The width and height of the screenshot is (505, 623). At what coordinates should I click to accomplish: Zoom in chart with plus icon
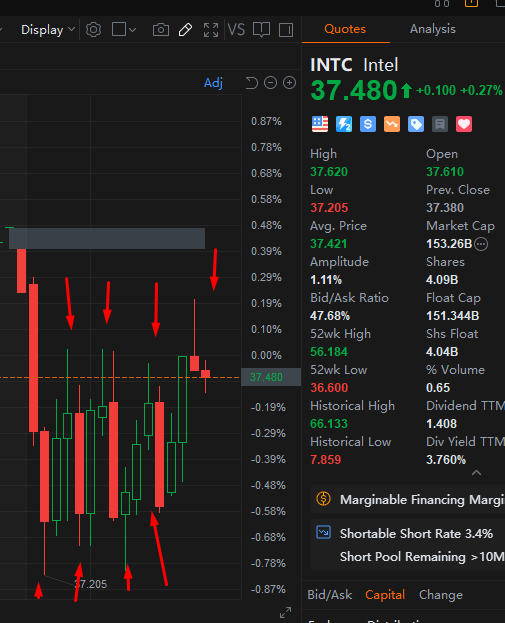click(x=289, y=83)
